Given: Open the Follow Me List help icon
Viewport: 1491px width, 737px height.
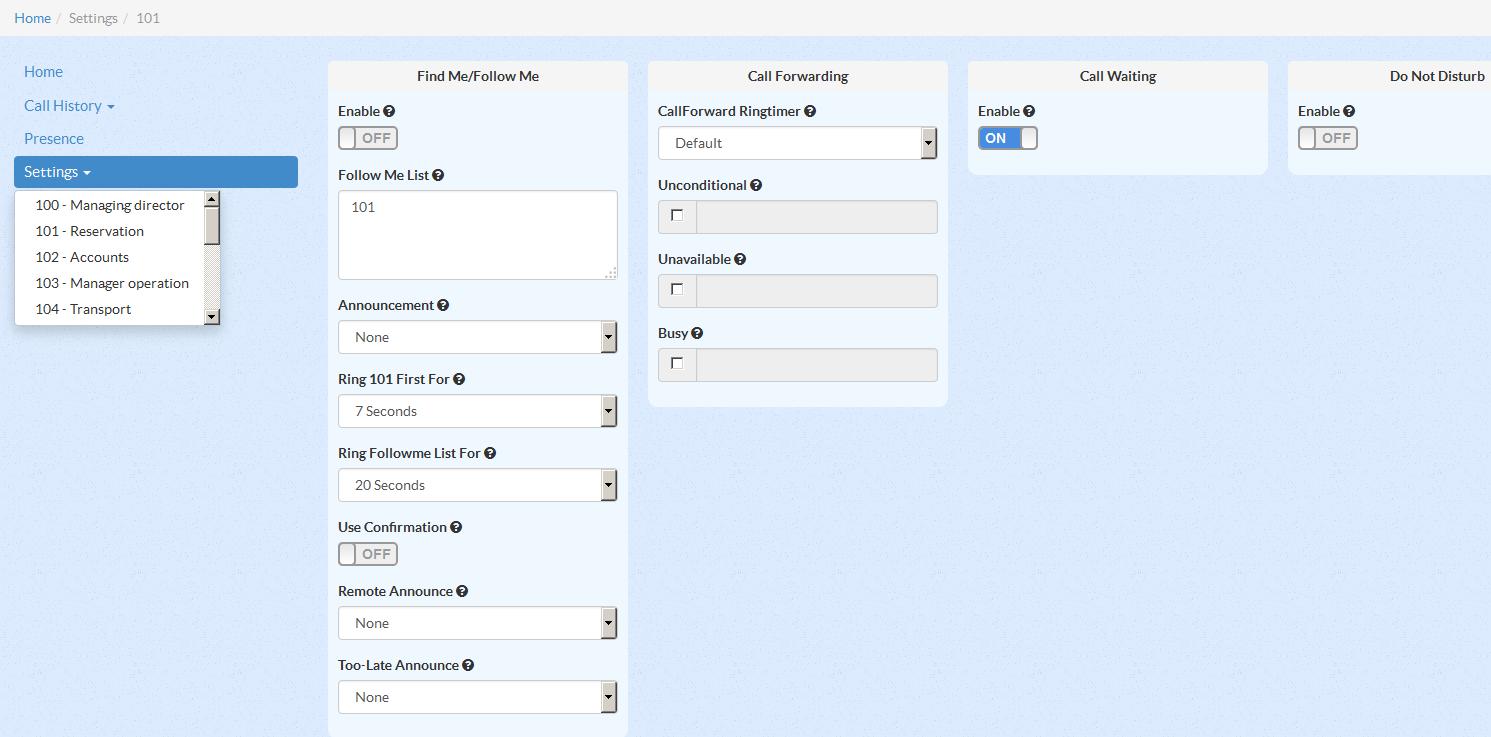Looking at the screenshot, I should click(438, 175).
